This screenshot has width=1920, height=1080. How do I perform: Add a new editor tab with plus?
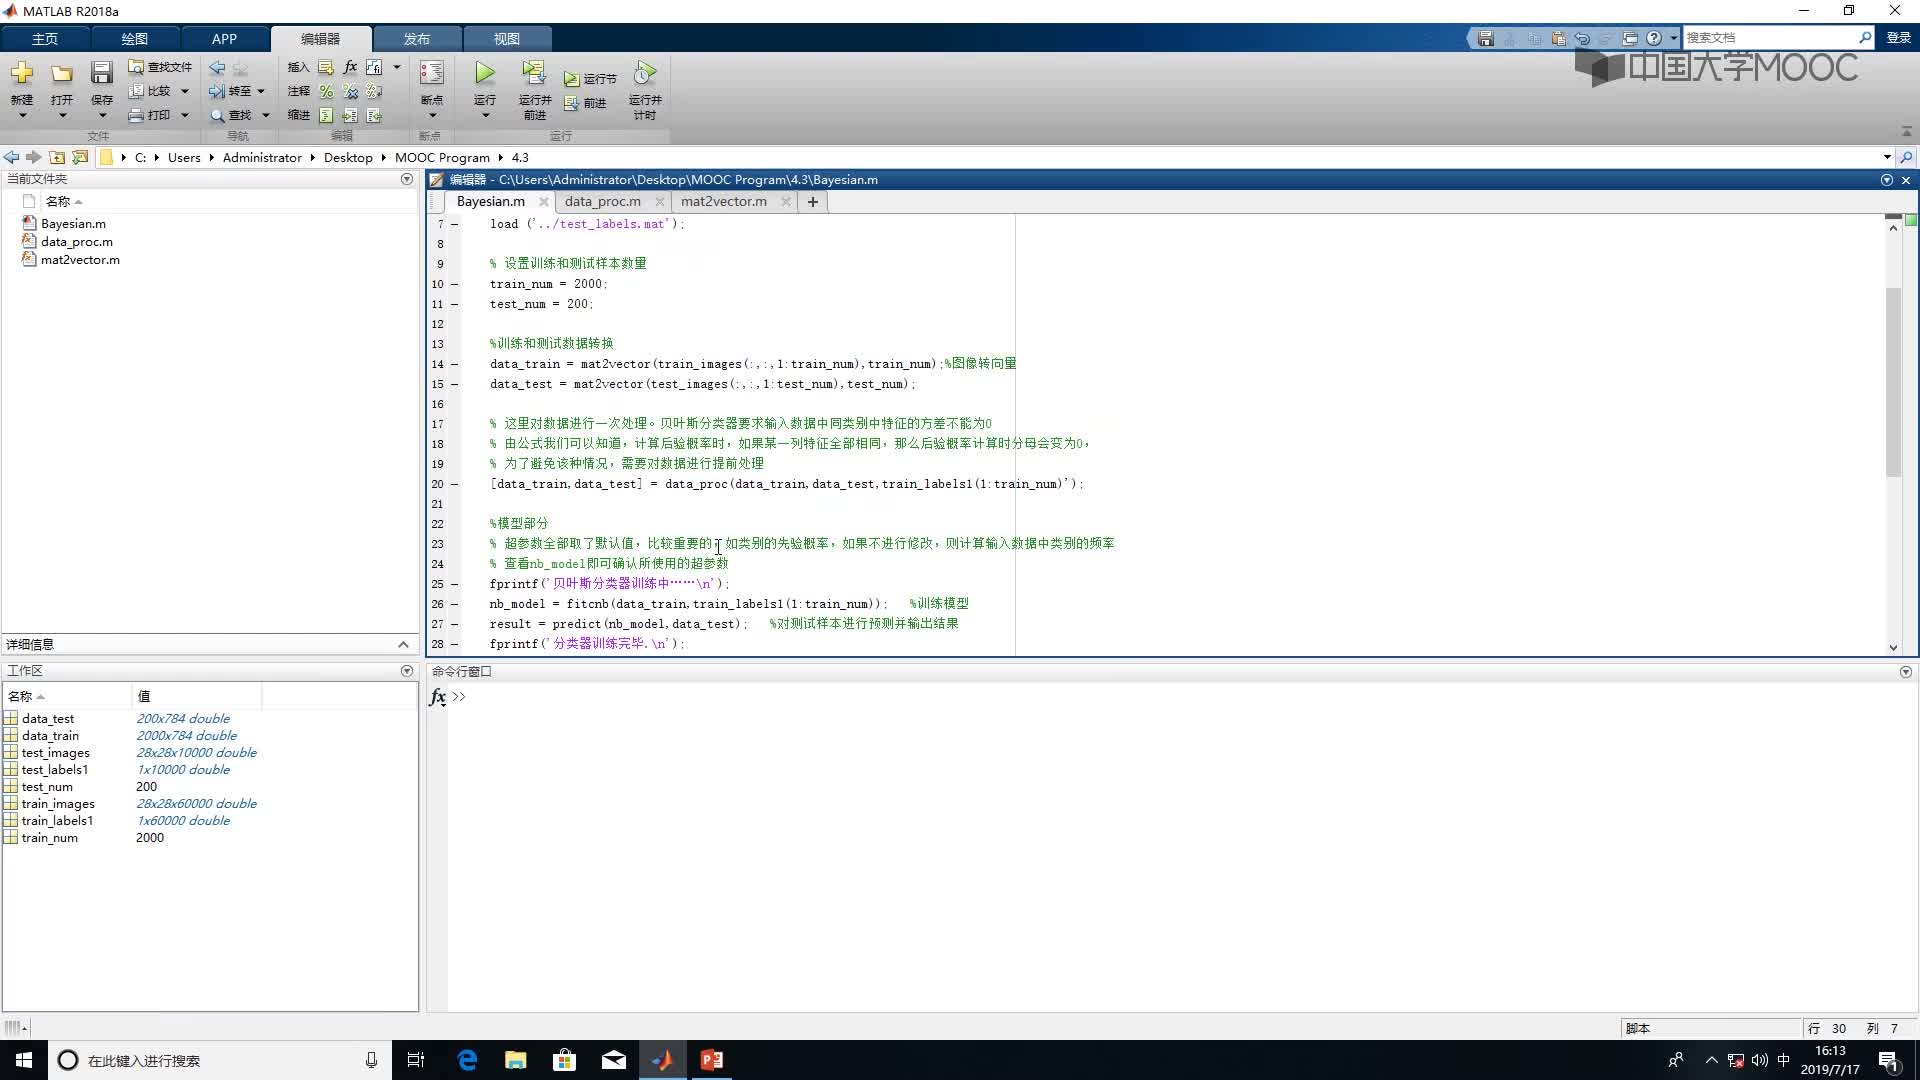click(x=813, y=202)
